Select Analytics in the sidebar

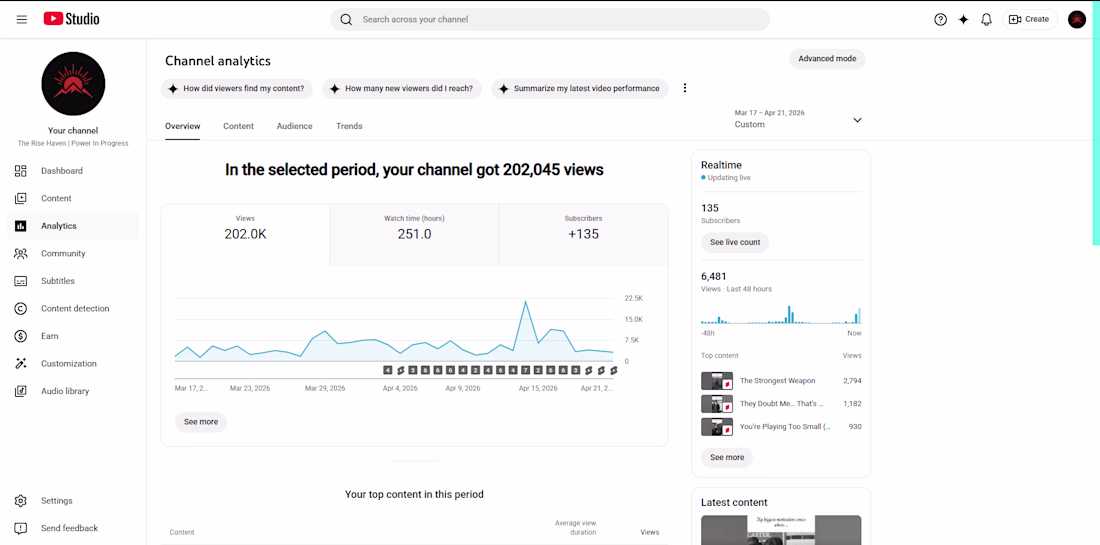73,226
